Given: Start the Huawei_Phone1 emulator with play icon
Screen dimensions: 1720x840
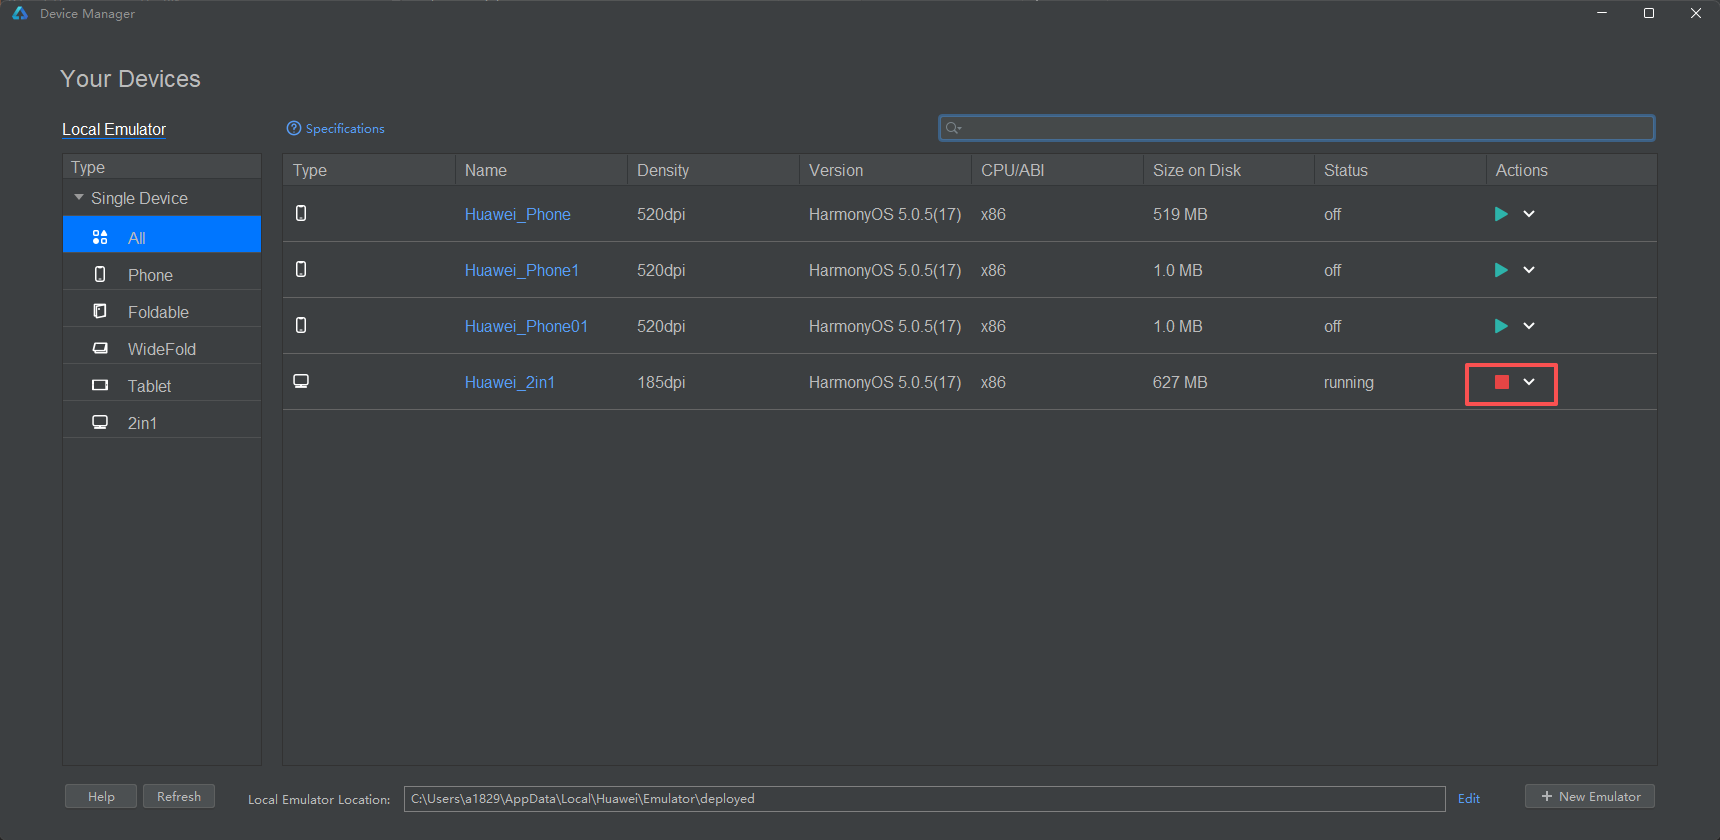Looking at the screenshot, I should point(1501,270).
